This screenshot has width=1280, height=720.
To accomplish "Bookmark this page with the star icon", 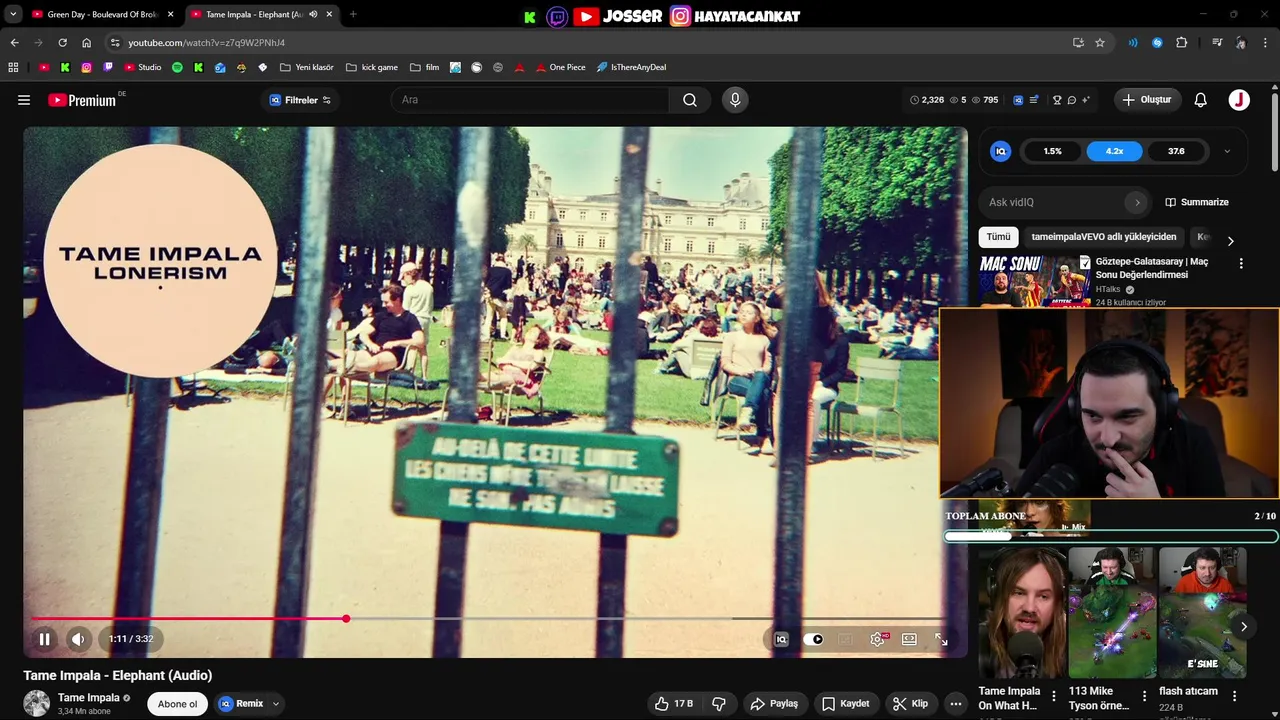I will point(1100,43).
